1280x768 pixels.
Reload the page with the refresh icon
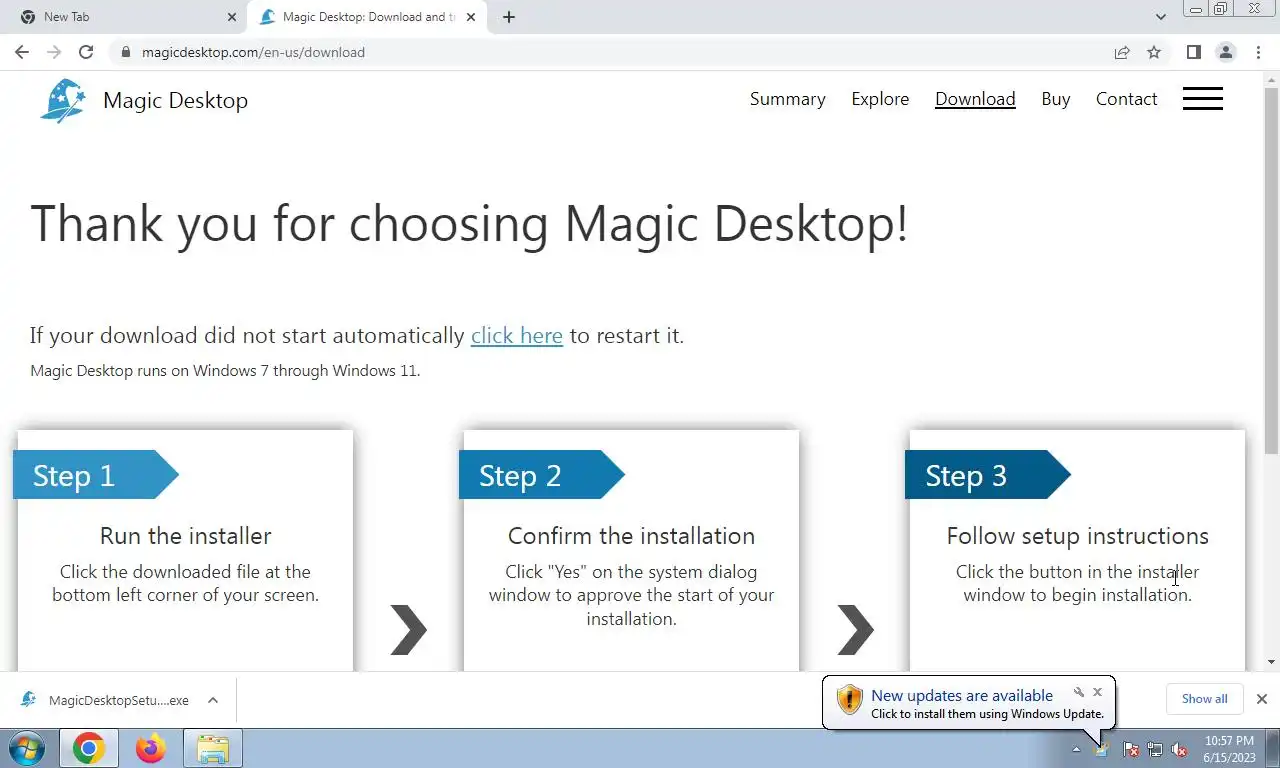tap(86, 52)
